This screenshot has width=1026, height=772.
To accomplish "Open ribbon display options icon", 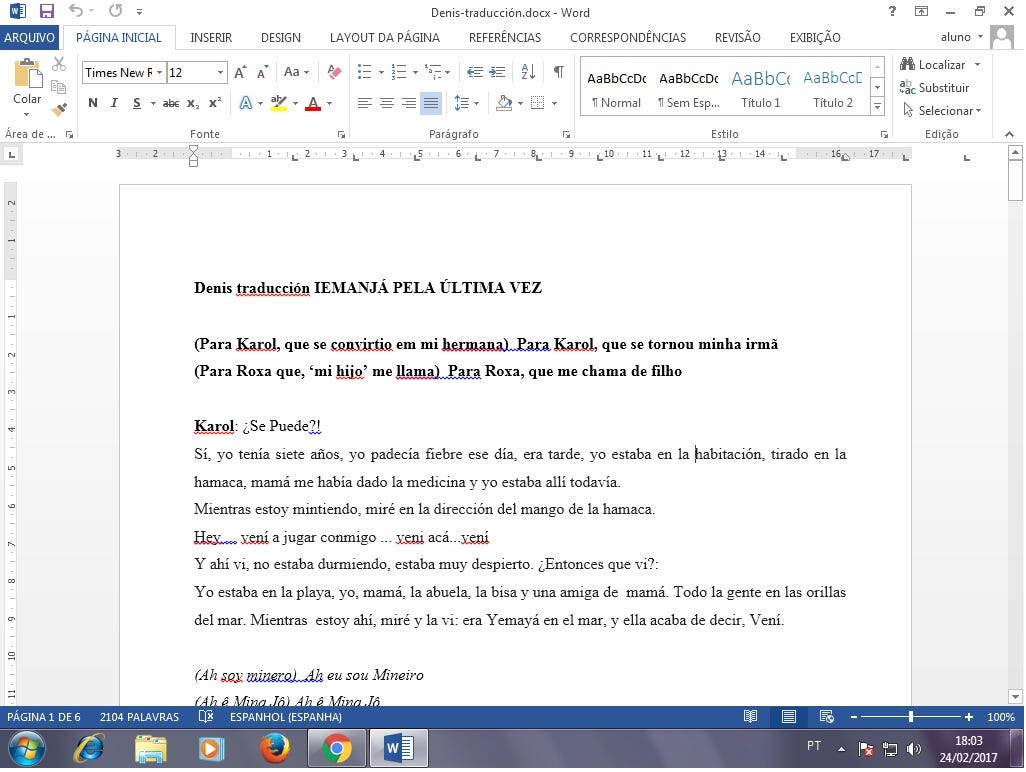I will [921, 11].
